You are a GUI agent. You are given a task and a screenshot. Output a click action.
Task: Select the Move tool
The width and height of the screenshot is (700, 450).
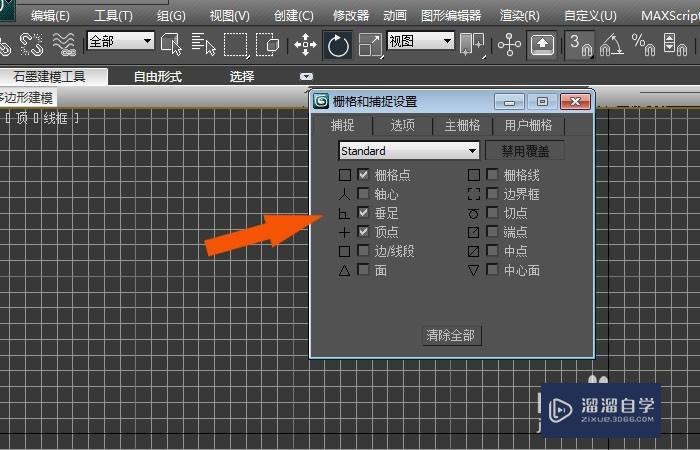point(305,45)
